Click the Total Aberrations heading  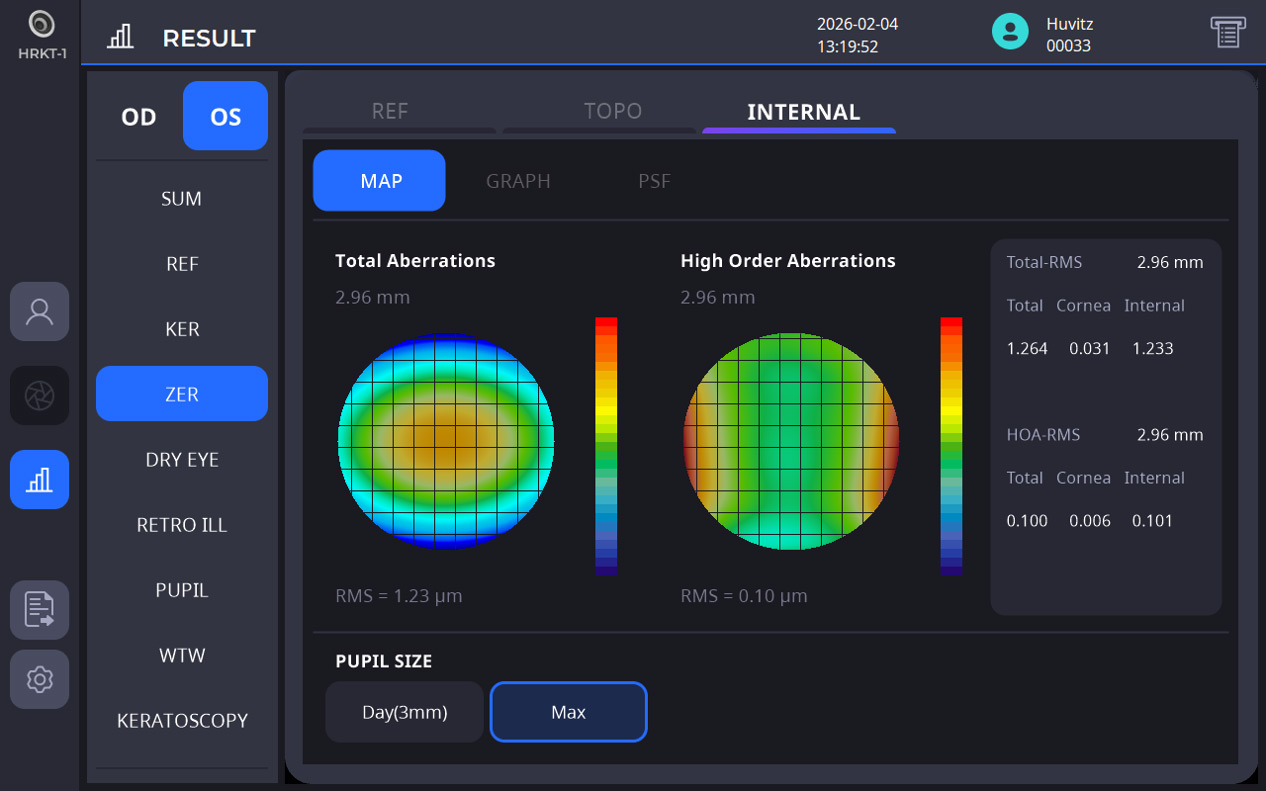coord(415,261)
